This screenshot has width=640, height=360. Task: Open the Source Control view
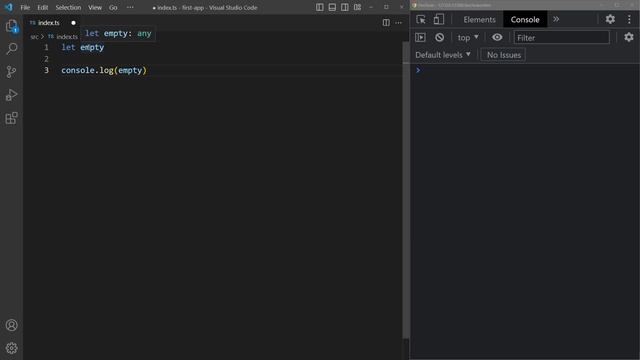[x=11, y=72]
